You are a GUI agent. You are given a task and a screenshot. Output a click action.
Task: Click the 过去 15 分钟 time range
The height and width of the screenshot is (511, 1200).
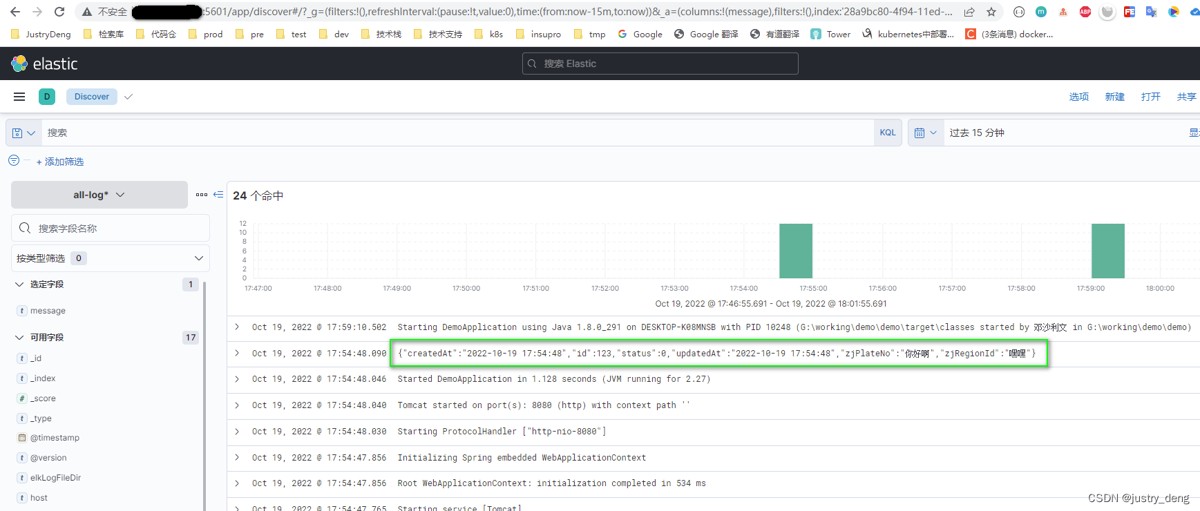[x=977, y=133]
